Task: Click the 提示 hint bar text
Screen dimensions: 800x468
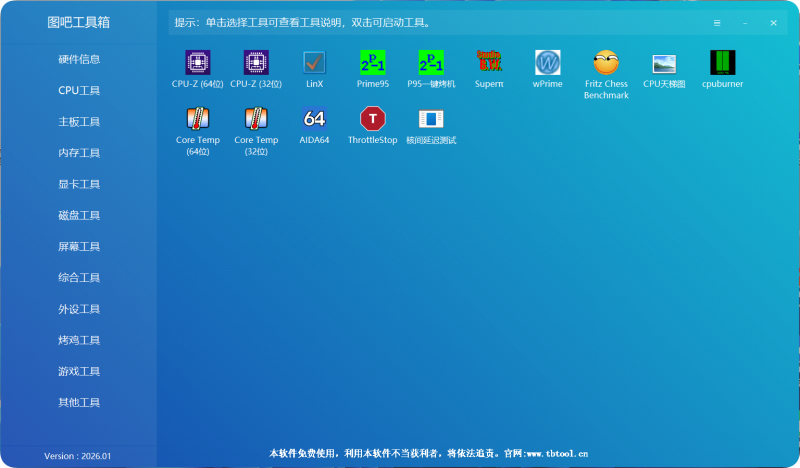Action: tap(303, 22)
